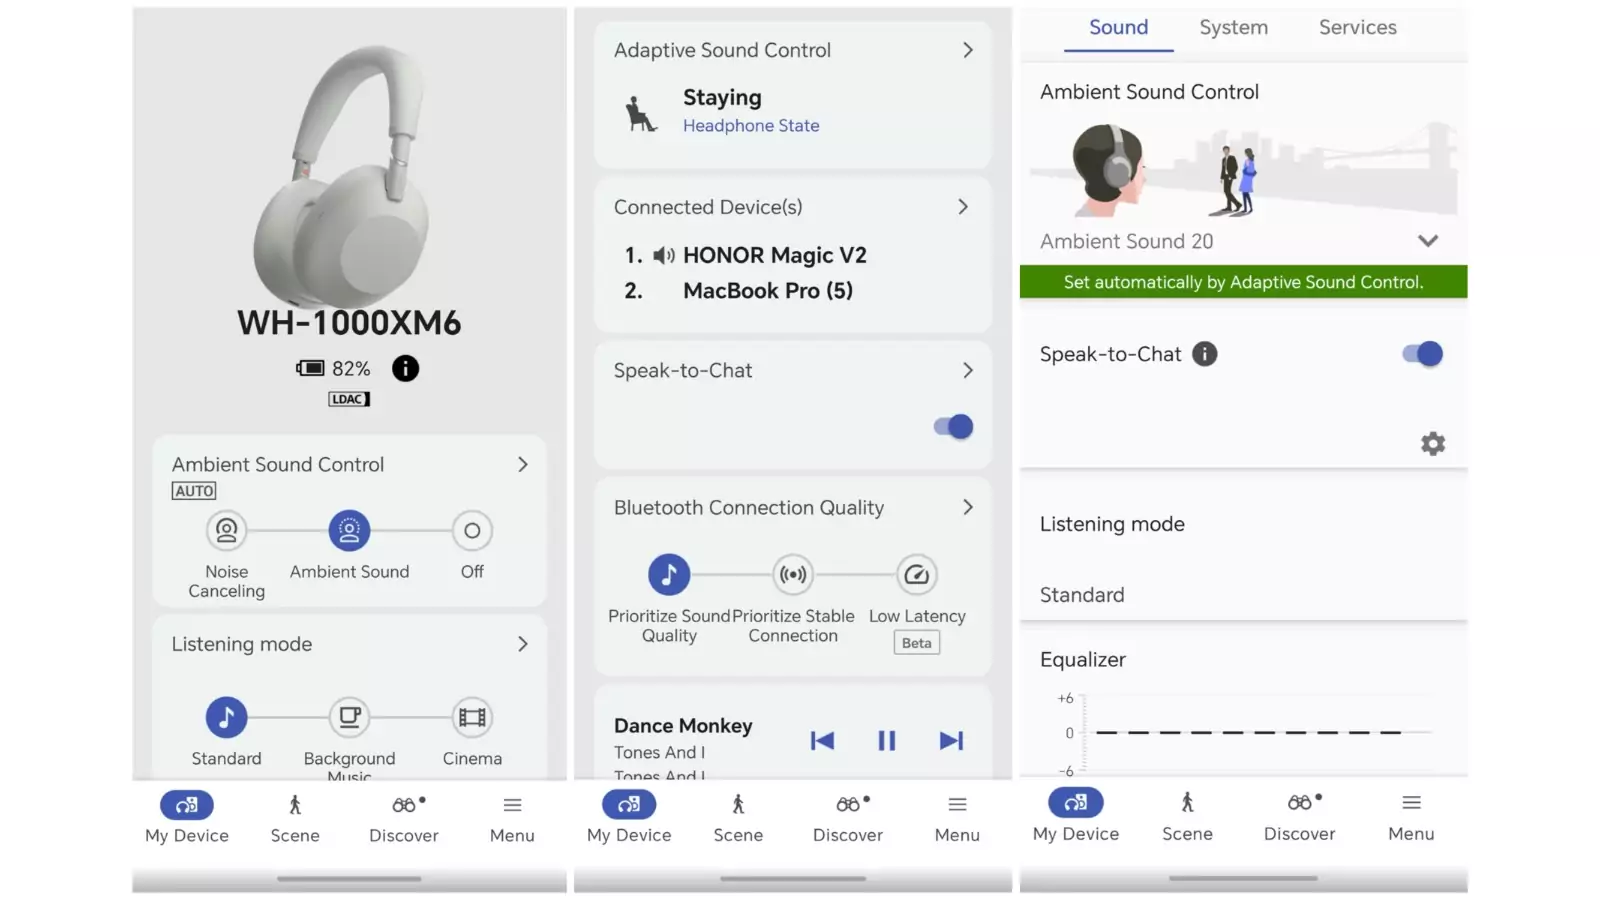Tap the Dance Monkey song title
The image size is (1600, 900).
point(683,726)
